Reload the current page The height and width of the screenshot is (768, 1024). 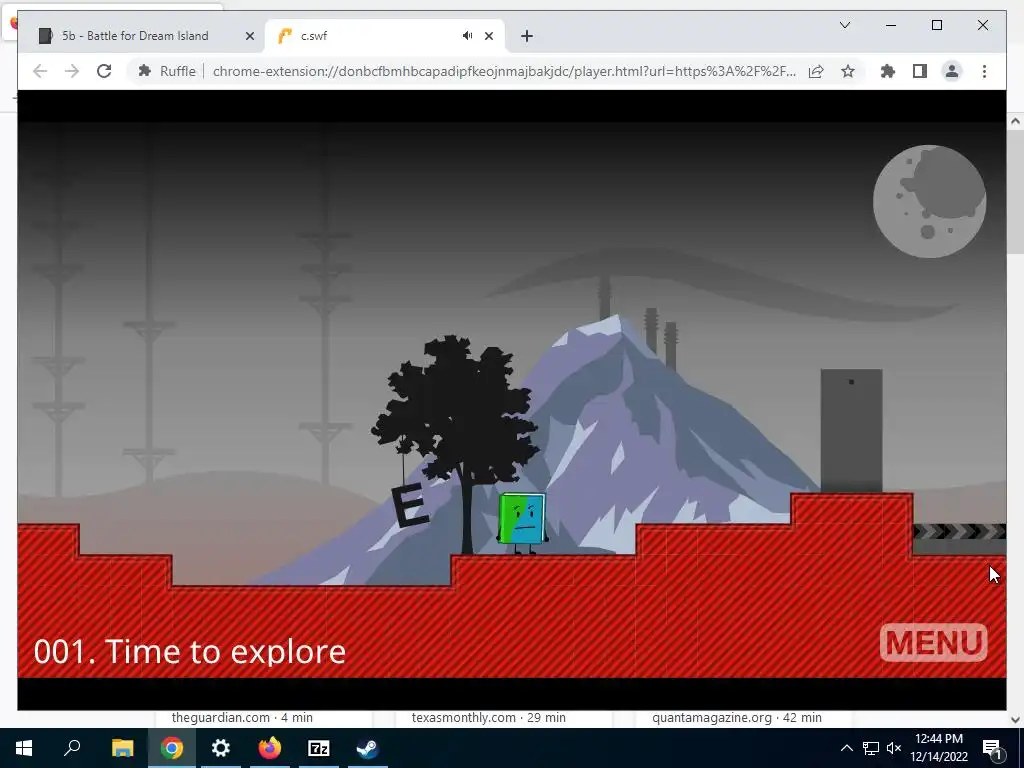[104, 71]
